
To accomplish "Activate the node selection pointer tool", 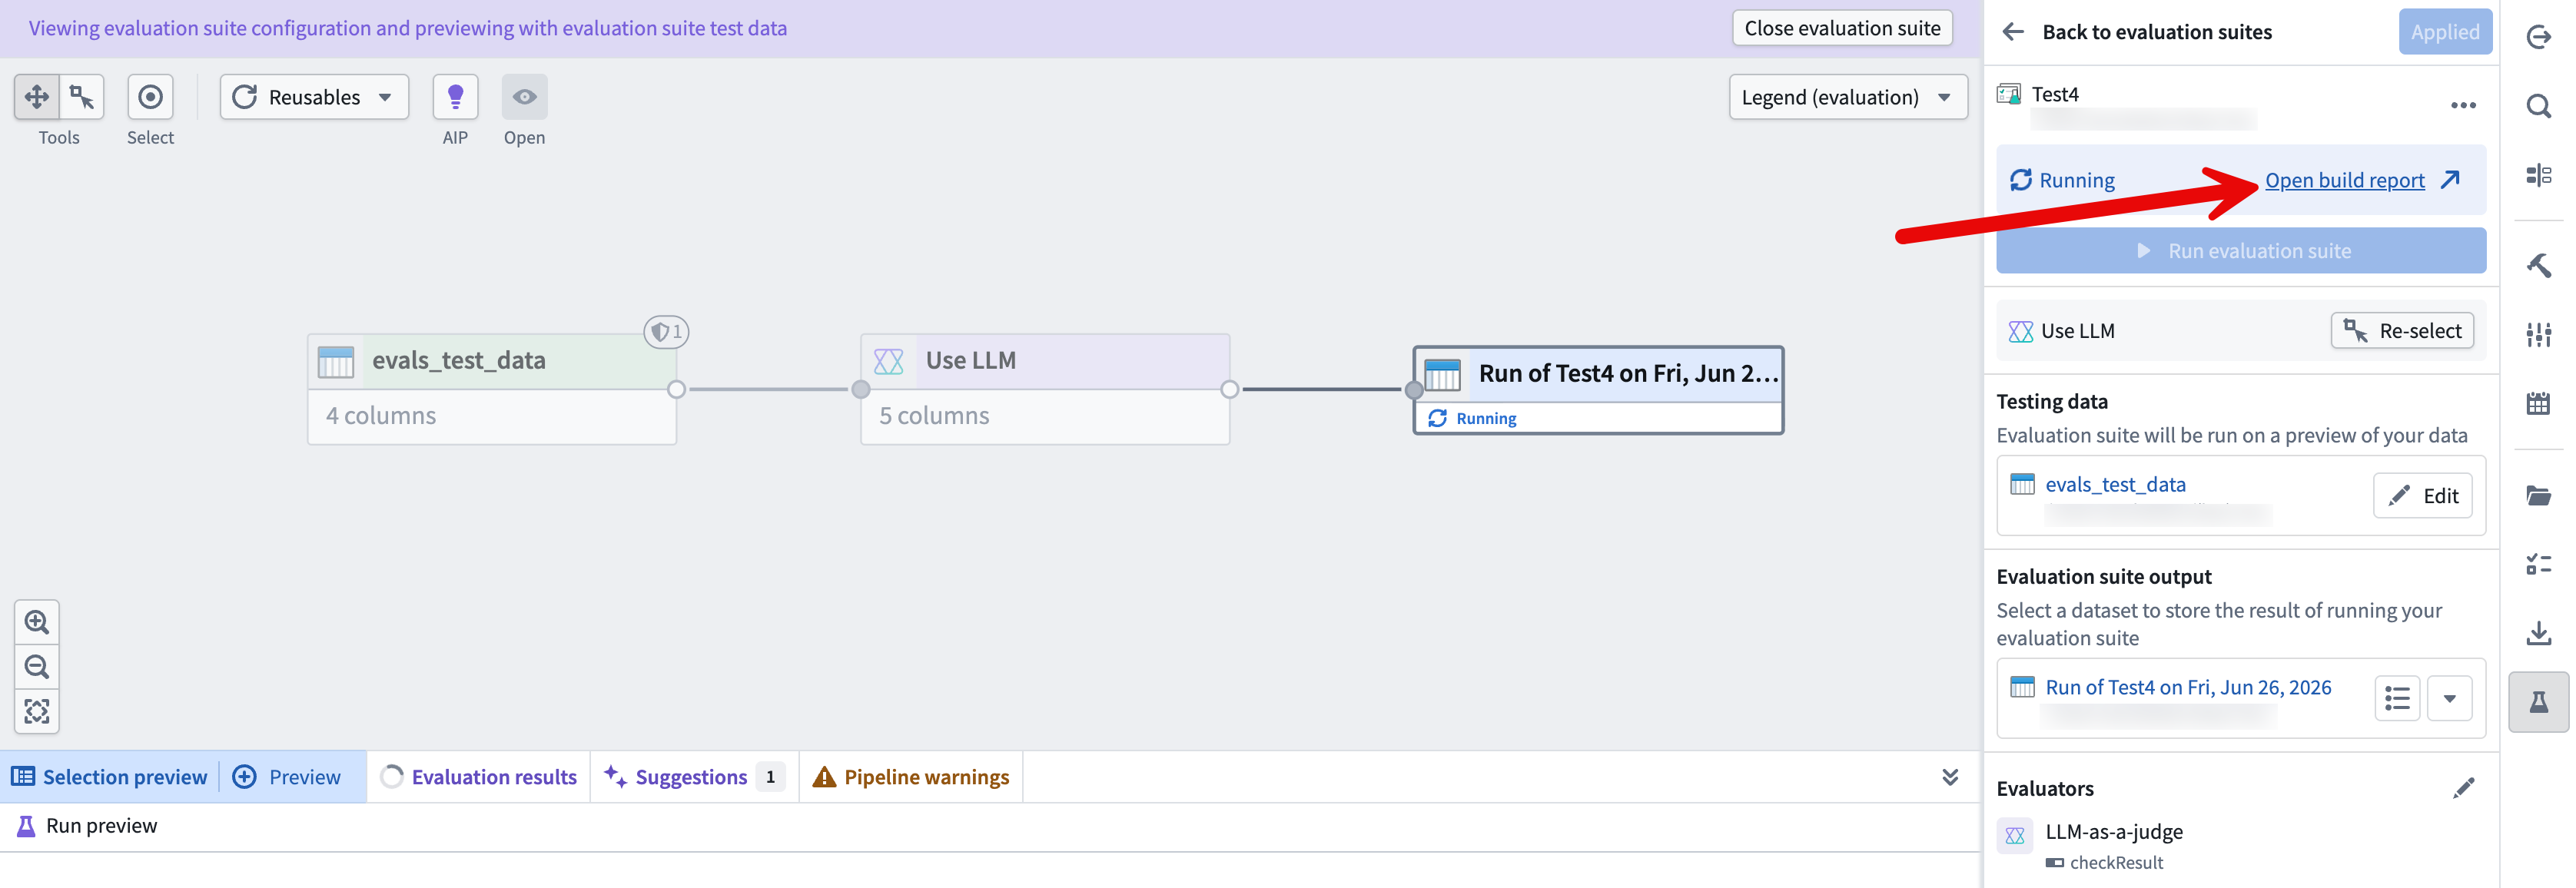I will pos(82,97).
